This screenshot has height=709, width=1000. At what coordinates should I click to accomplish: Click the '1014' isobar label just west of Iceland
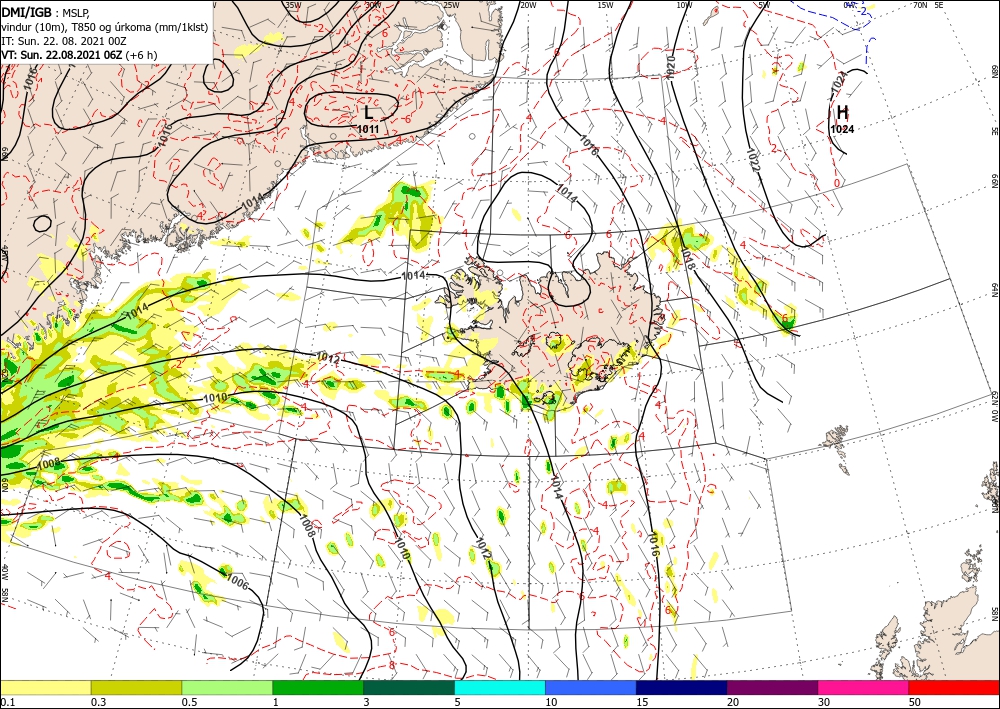tap(413, 275)
